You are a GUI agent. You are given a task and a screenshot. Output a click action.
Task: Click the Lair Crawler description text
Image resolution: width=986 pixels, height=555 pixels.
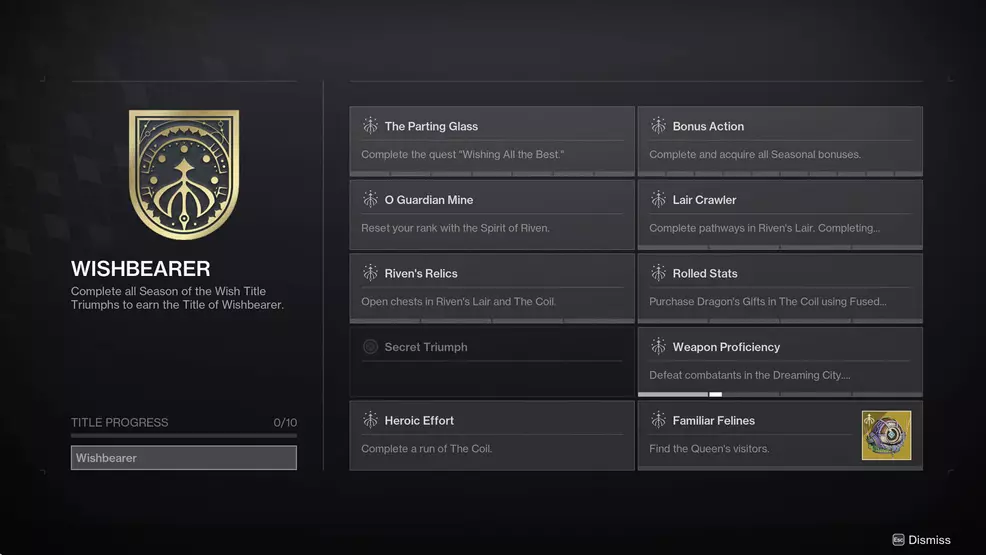pos(764,228)
